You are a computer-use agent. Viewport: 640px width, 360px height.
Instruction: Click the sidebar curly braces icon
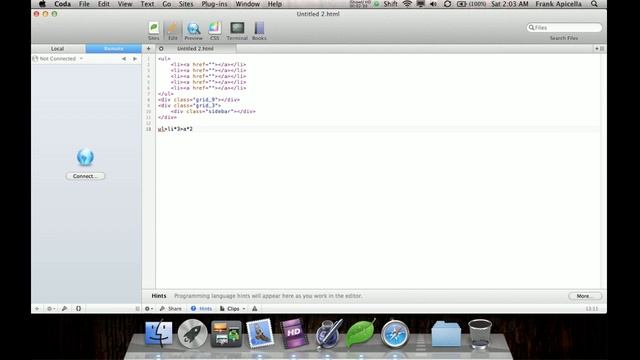(78, 309)
